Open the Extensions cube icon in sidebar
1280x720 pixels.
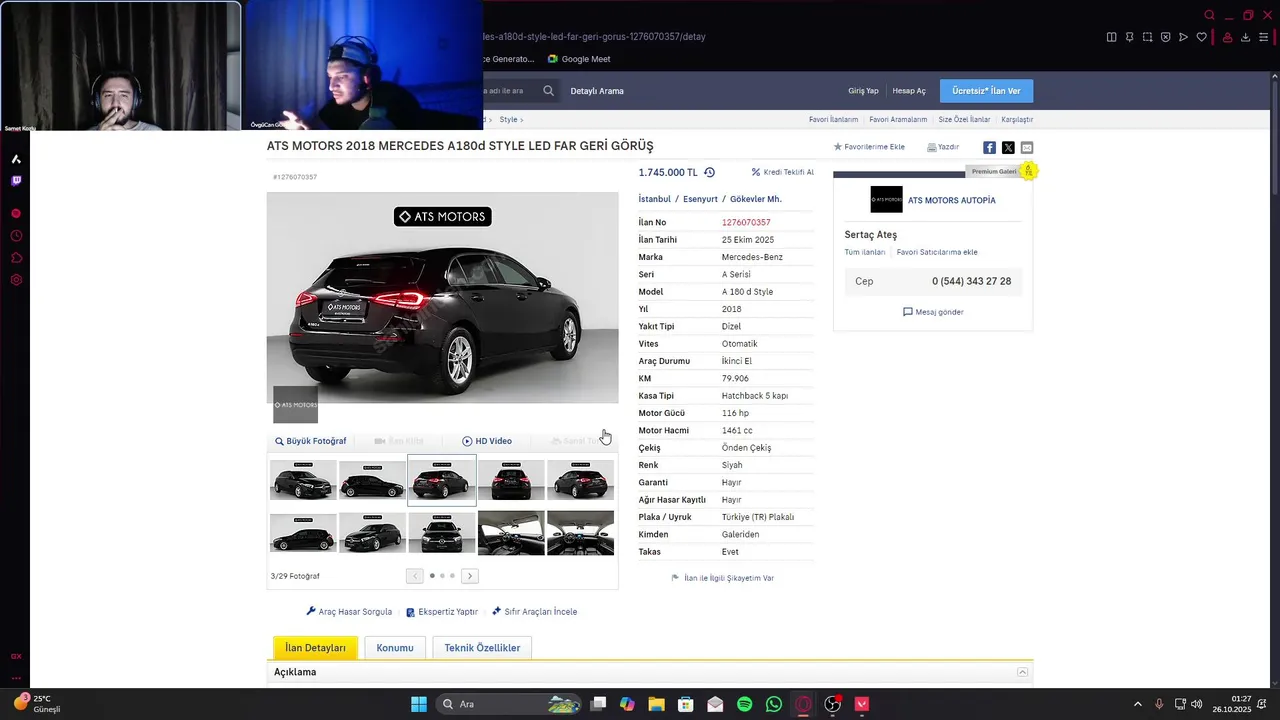(x=16, y=258)
